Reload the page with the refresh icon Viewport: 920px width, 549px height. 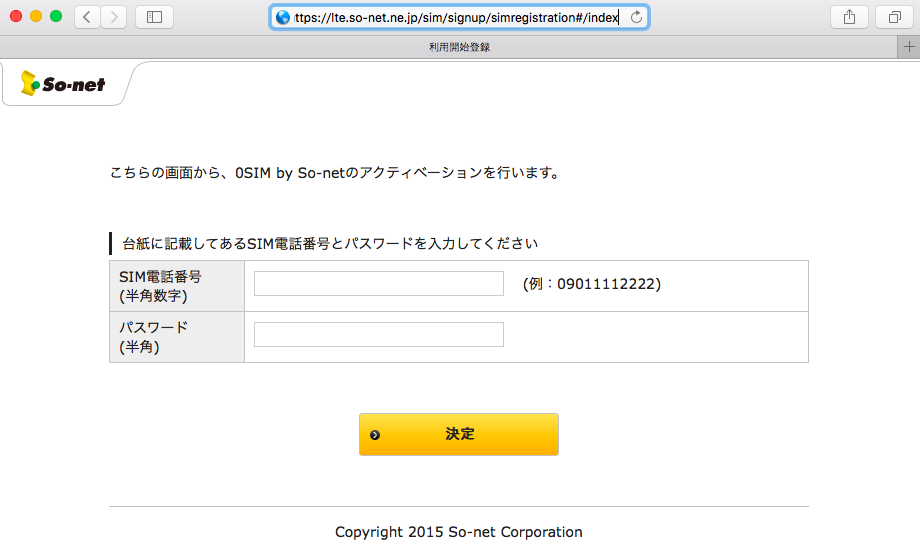pos(636,17)
